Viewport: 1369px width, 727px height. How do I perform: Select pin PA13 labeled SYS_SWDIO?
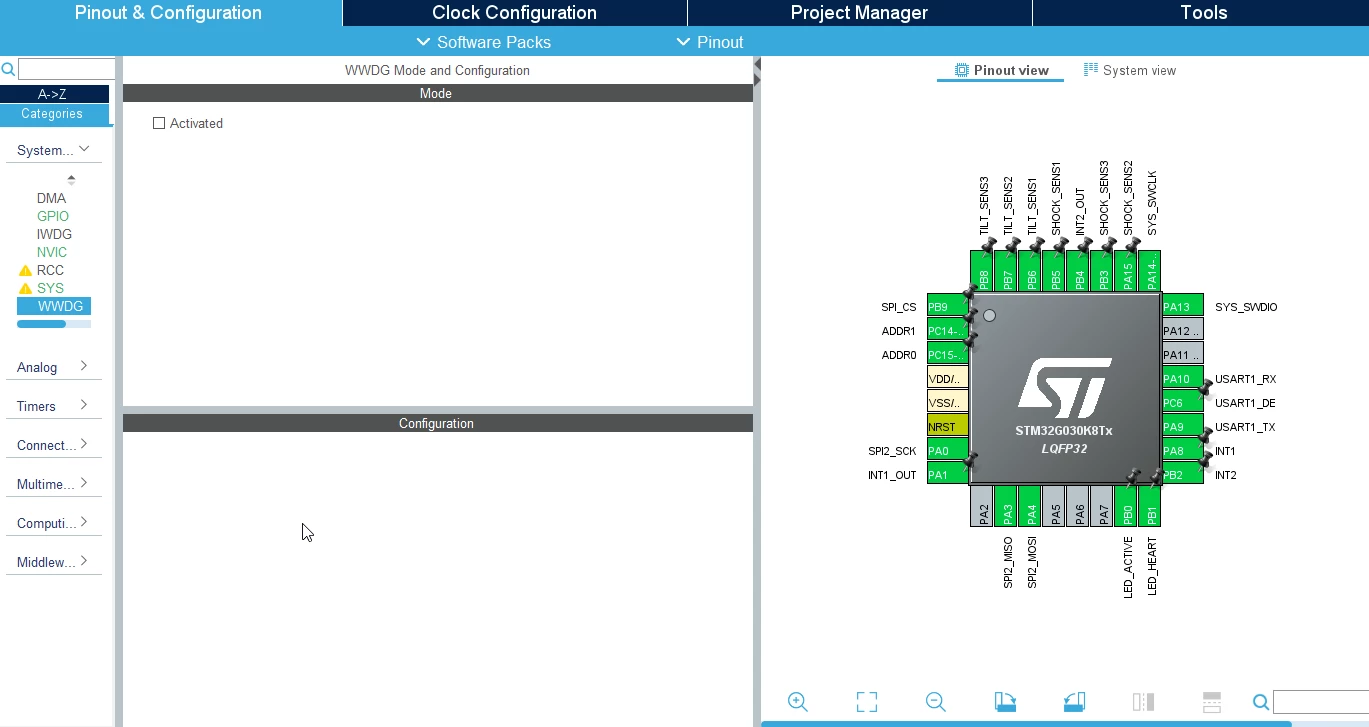point(1183,307)
